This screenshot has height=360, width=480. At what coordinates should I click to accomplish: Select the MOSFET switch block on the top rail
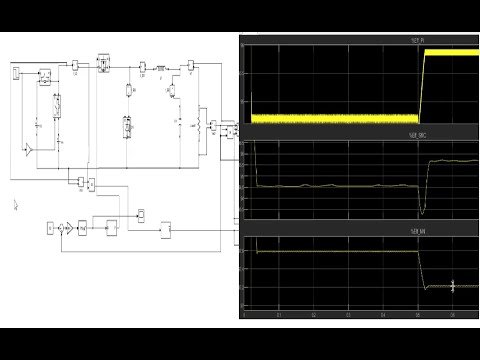[104, 63]
